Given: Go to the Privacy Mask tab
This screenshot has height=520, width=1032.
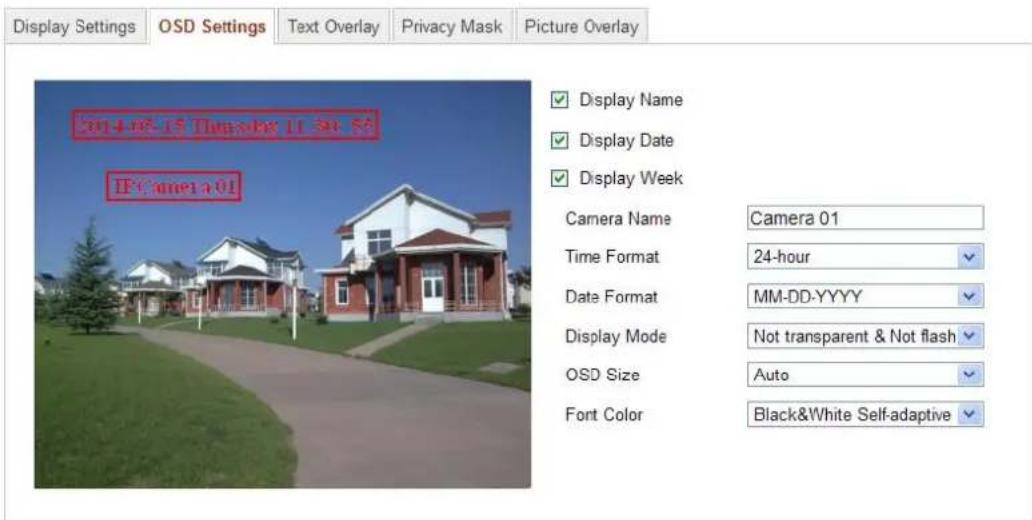Looking at the screenshot, I should 452,26.
